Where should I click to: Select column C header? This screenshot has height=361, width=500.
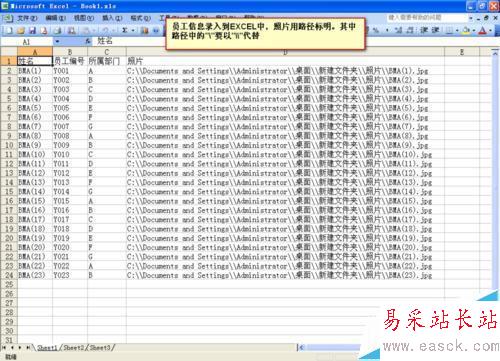coord(107,52)
